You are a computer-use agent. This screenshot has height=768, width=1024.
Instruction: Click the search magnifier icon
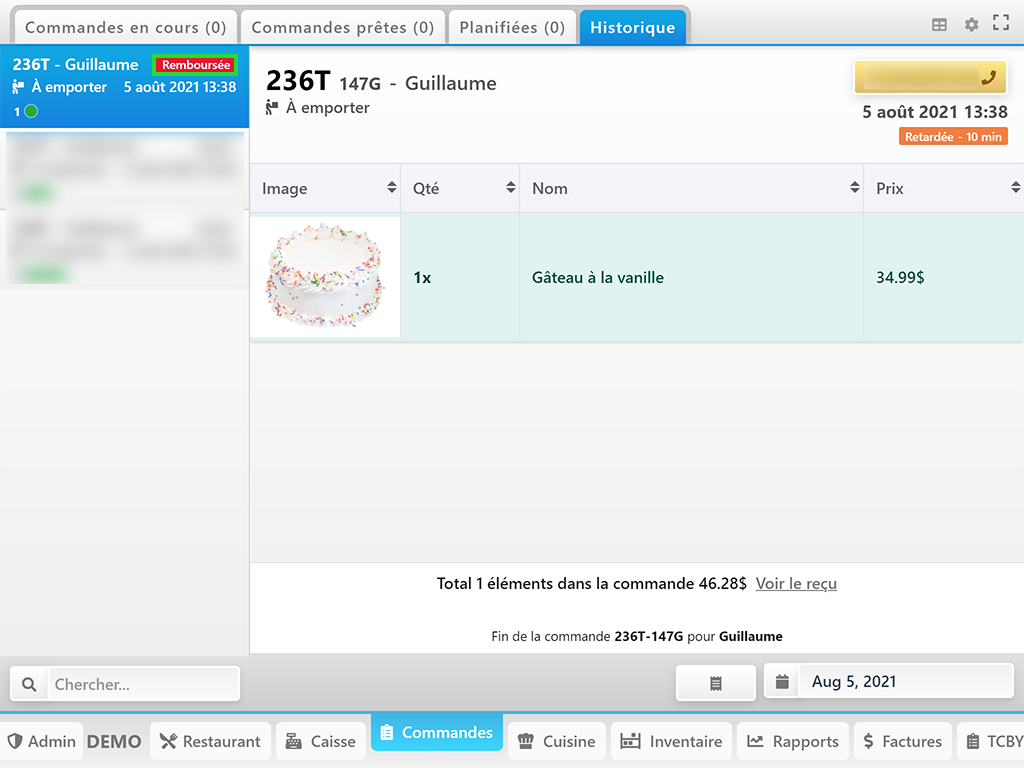coord(30,685)
